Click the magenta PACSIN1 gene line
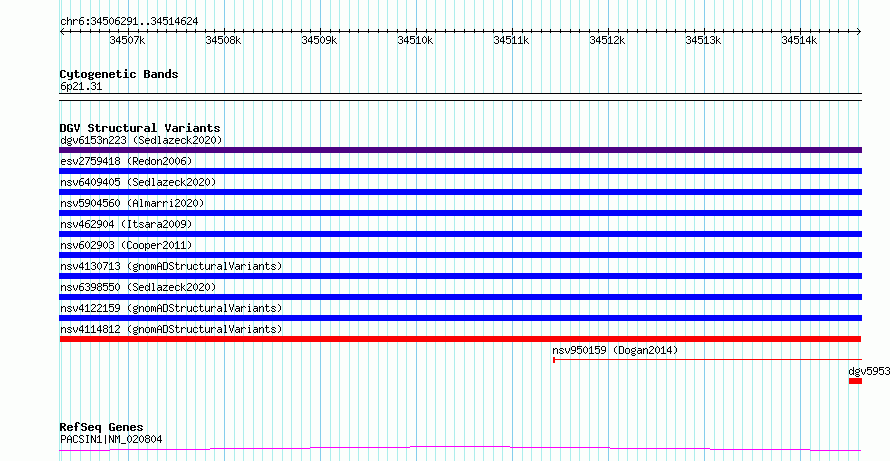Screen dimensions: 890x461 [x=460, y=449]
